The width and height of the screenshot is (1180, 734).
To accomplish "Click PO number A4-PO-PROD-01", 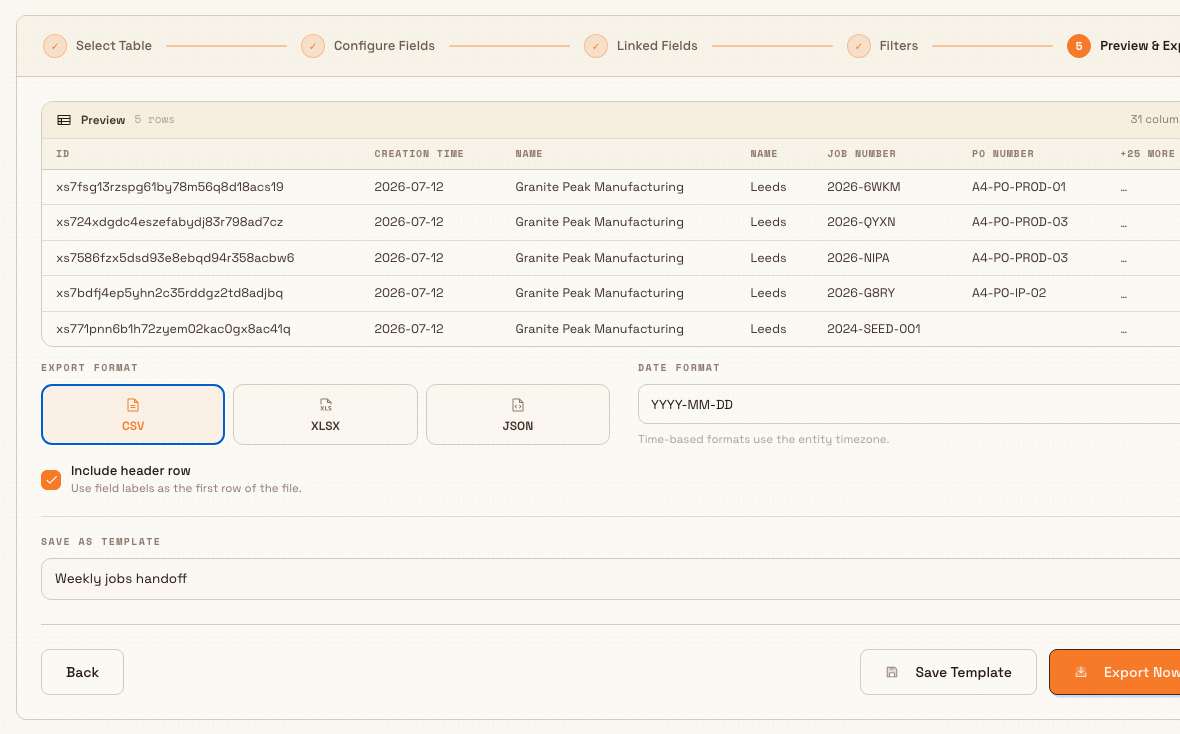I will coord(1018,187).
